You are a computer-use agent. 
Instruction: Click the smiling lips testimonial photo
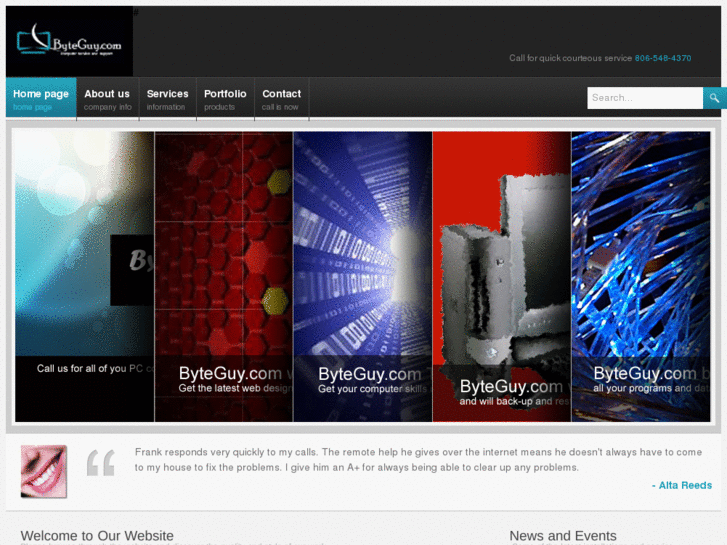tap(44, 471)
